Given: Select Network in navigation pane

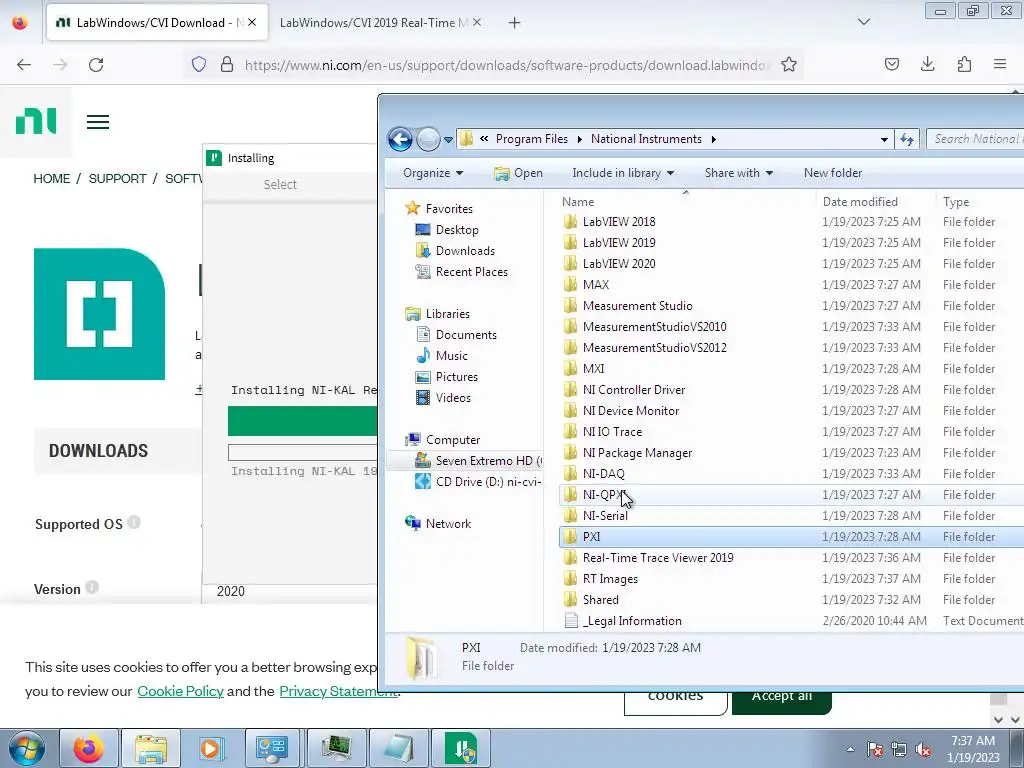Looking at the screenshot, I should coord(448,524).
